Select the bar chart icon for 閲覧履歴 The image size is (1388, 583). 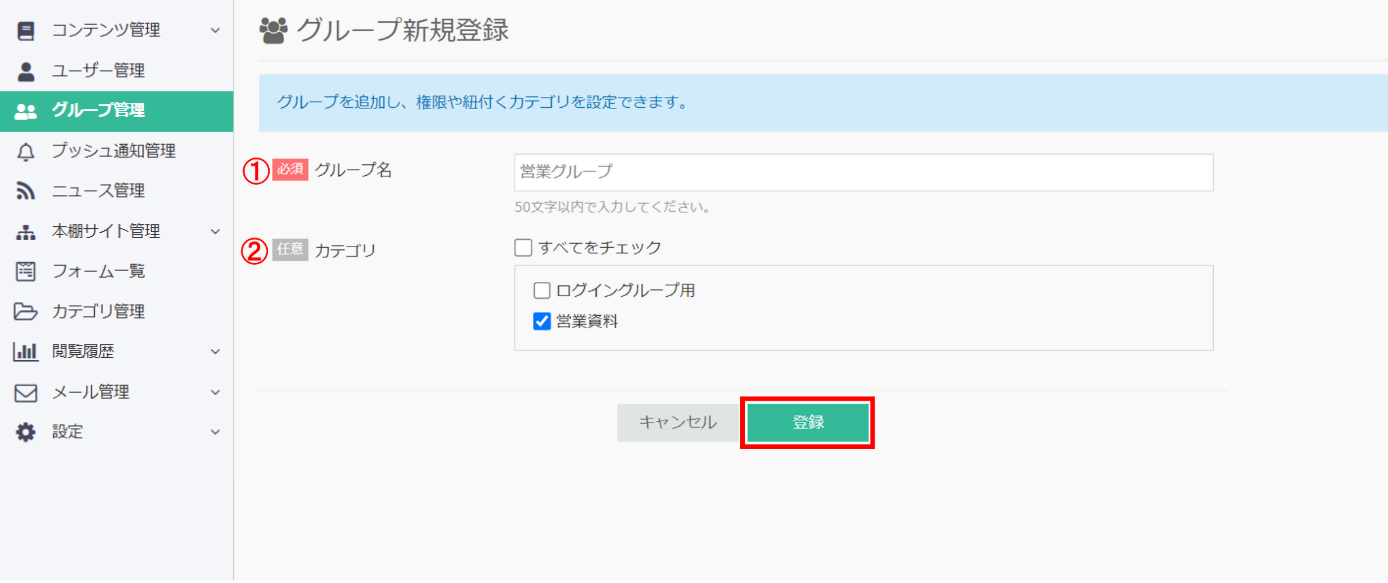pos(25,351)
